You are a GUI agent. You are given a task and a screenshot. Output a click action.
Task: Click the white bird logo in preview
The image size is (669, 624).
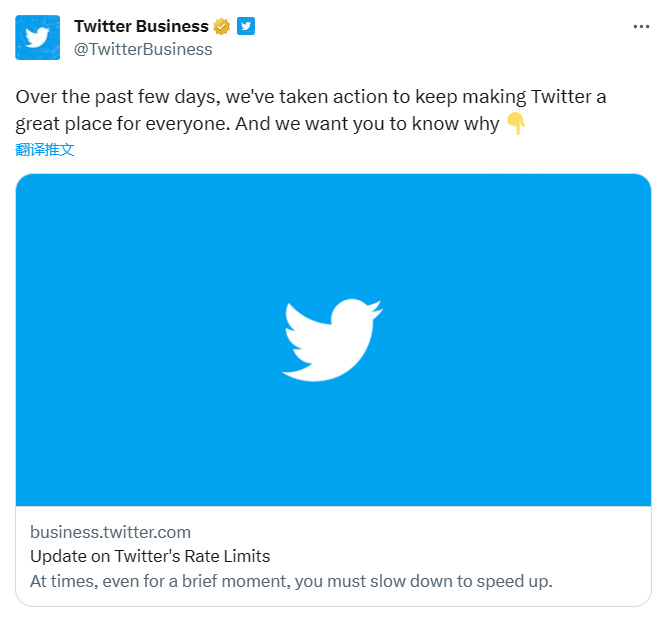pyautogui.click(x=332, y=339)
